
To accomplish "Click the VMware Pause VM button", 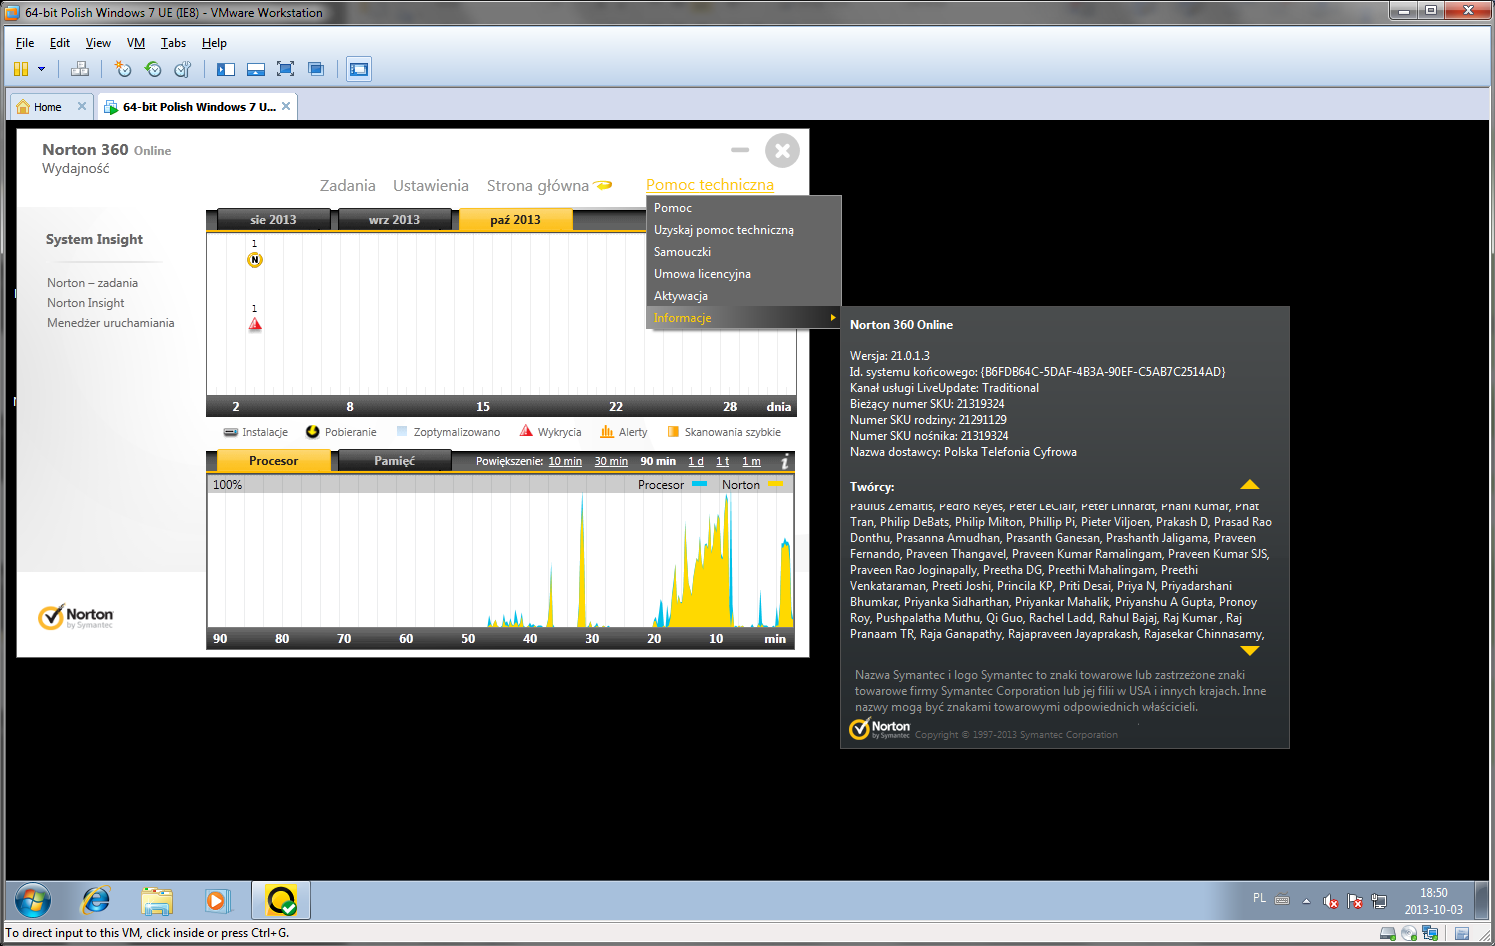I will [21, 69].
